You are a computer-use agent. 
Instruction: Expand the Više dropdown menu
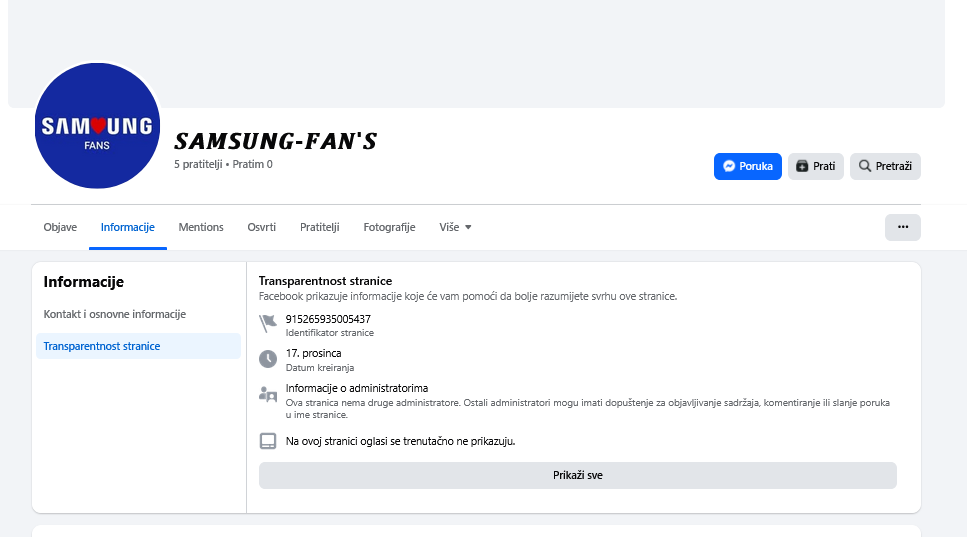(x=455, y=227)
